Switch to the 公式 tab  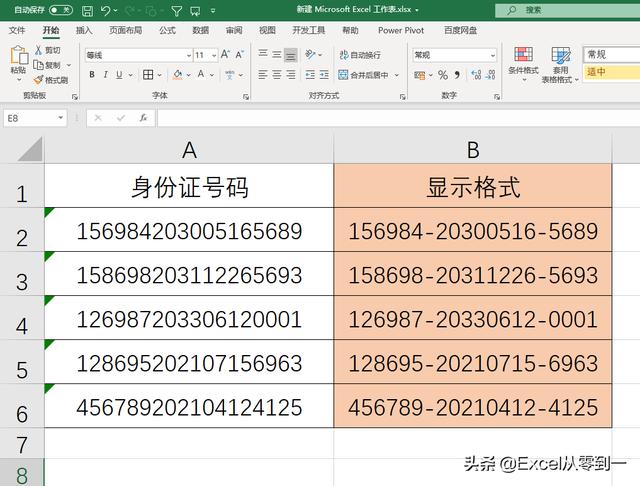167,30
